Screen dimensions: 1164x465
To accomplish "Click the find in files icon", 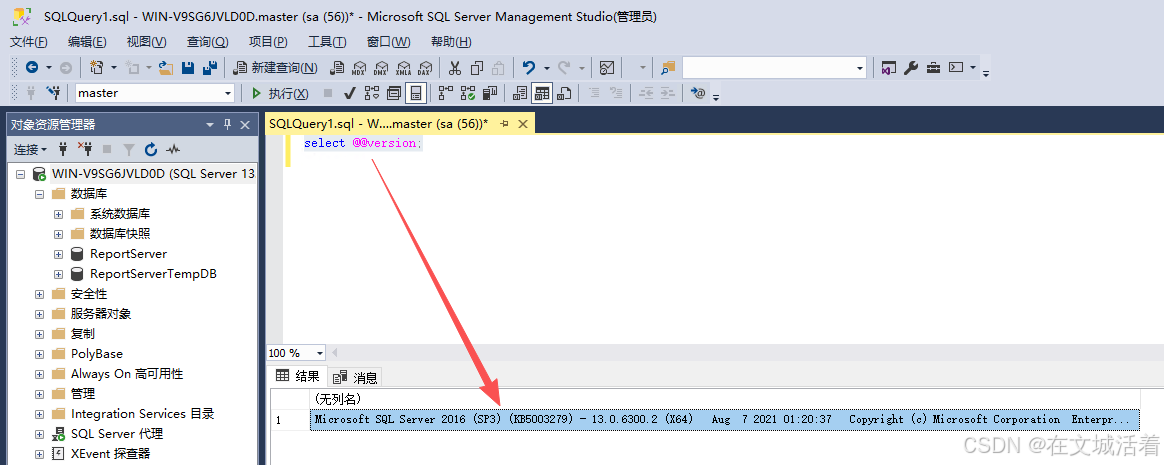I will point(668,68).
